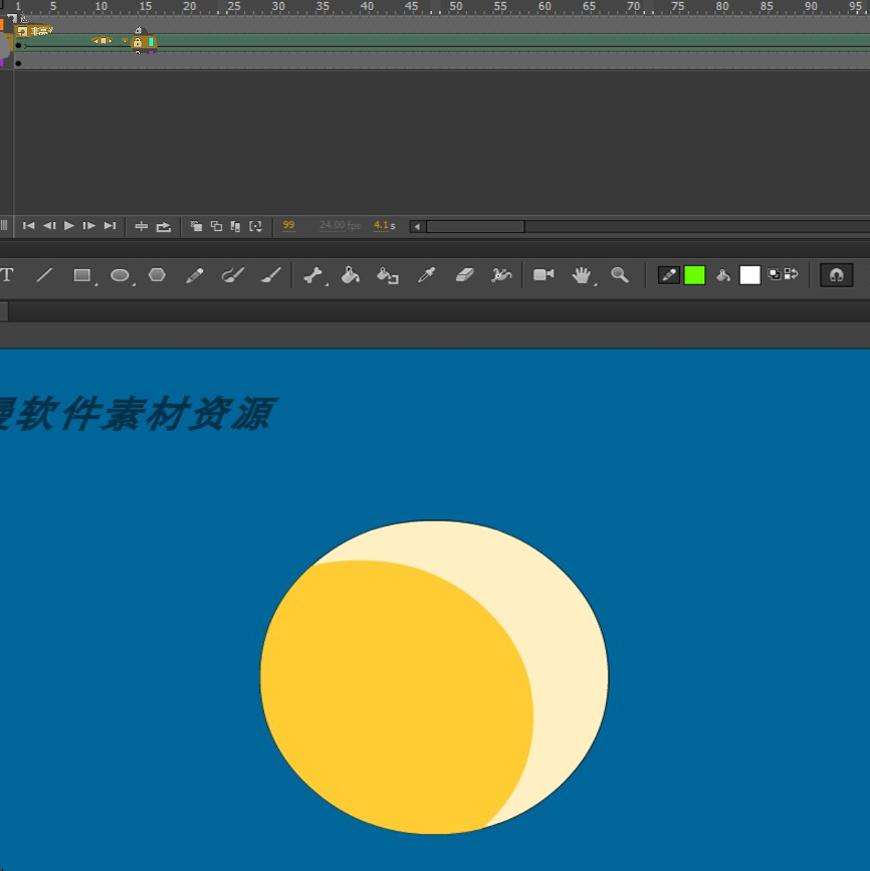
Task: Go to the first frame
Action: click(x=28, y=226)
